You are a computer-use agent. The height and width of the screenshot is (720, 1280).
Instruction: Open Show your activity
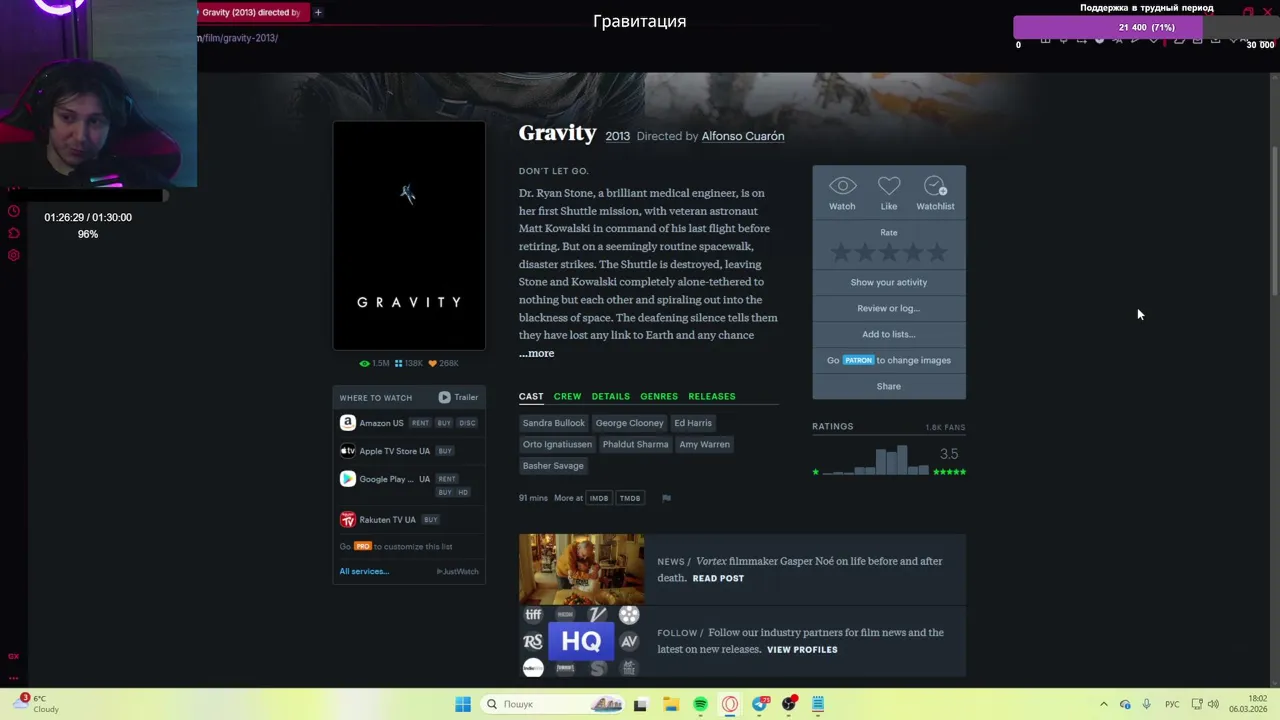point(889,282)
